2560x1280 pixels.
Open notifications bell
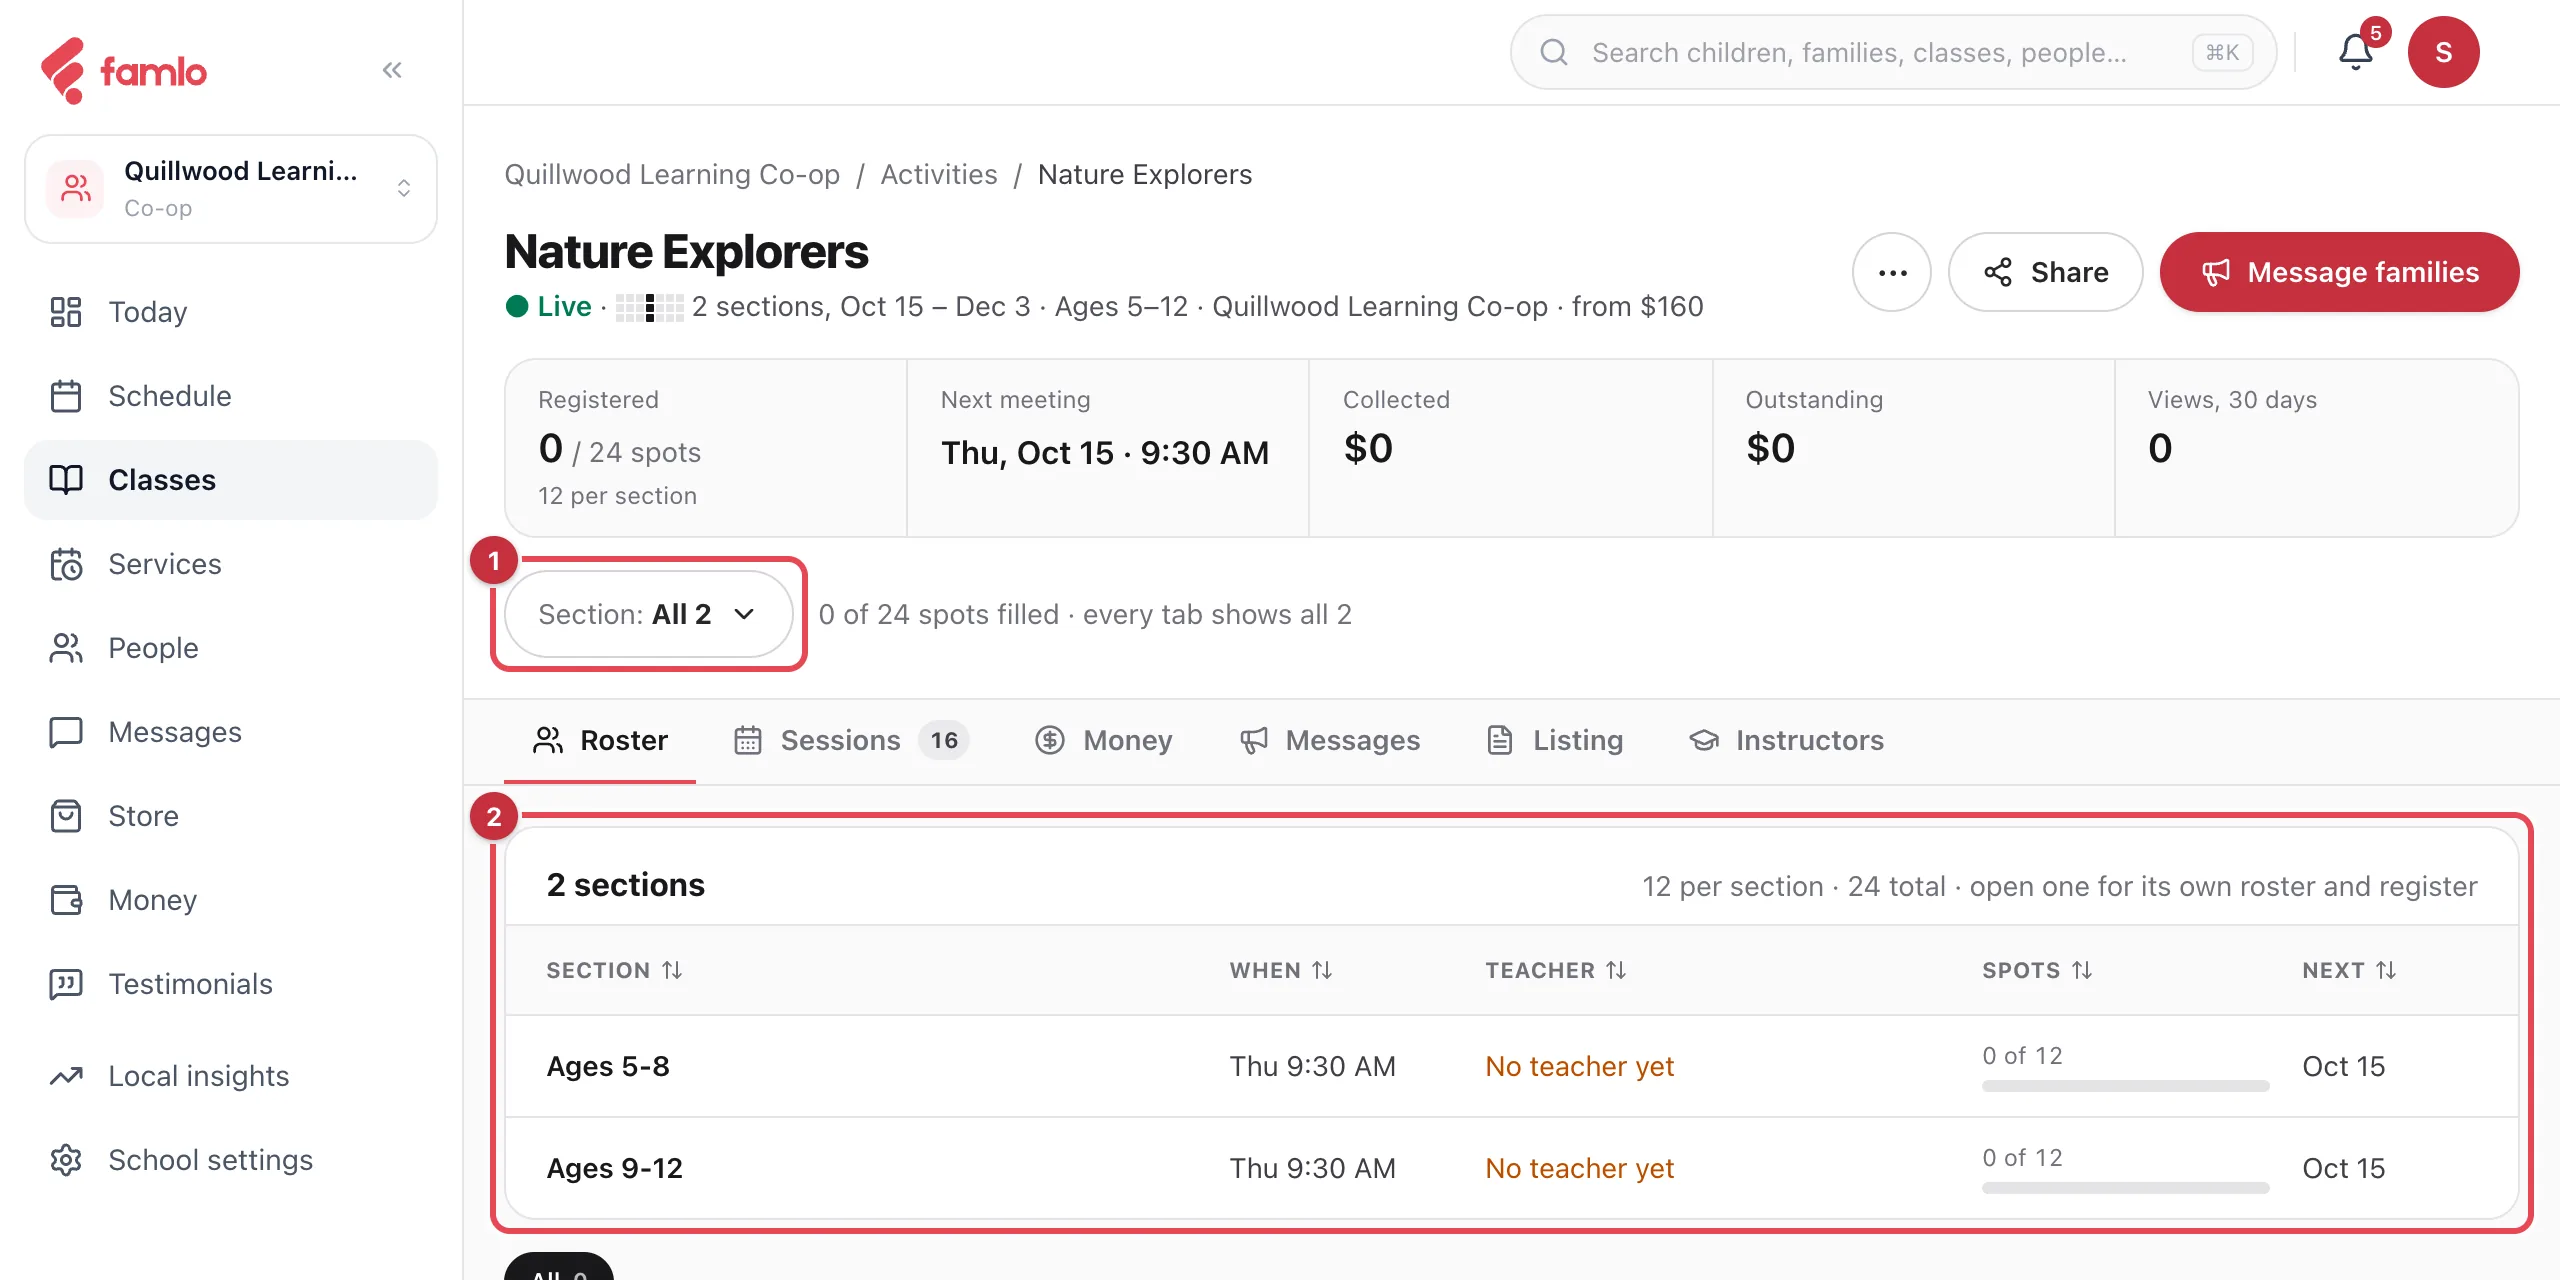[x=2356, y=52]
